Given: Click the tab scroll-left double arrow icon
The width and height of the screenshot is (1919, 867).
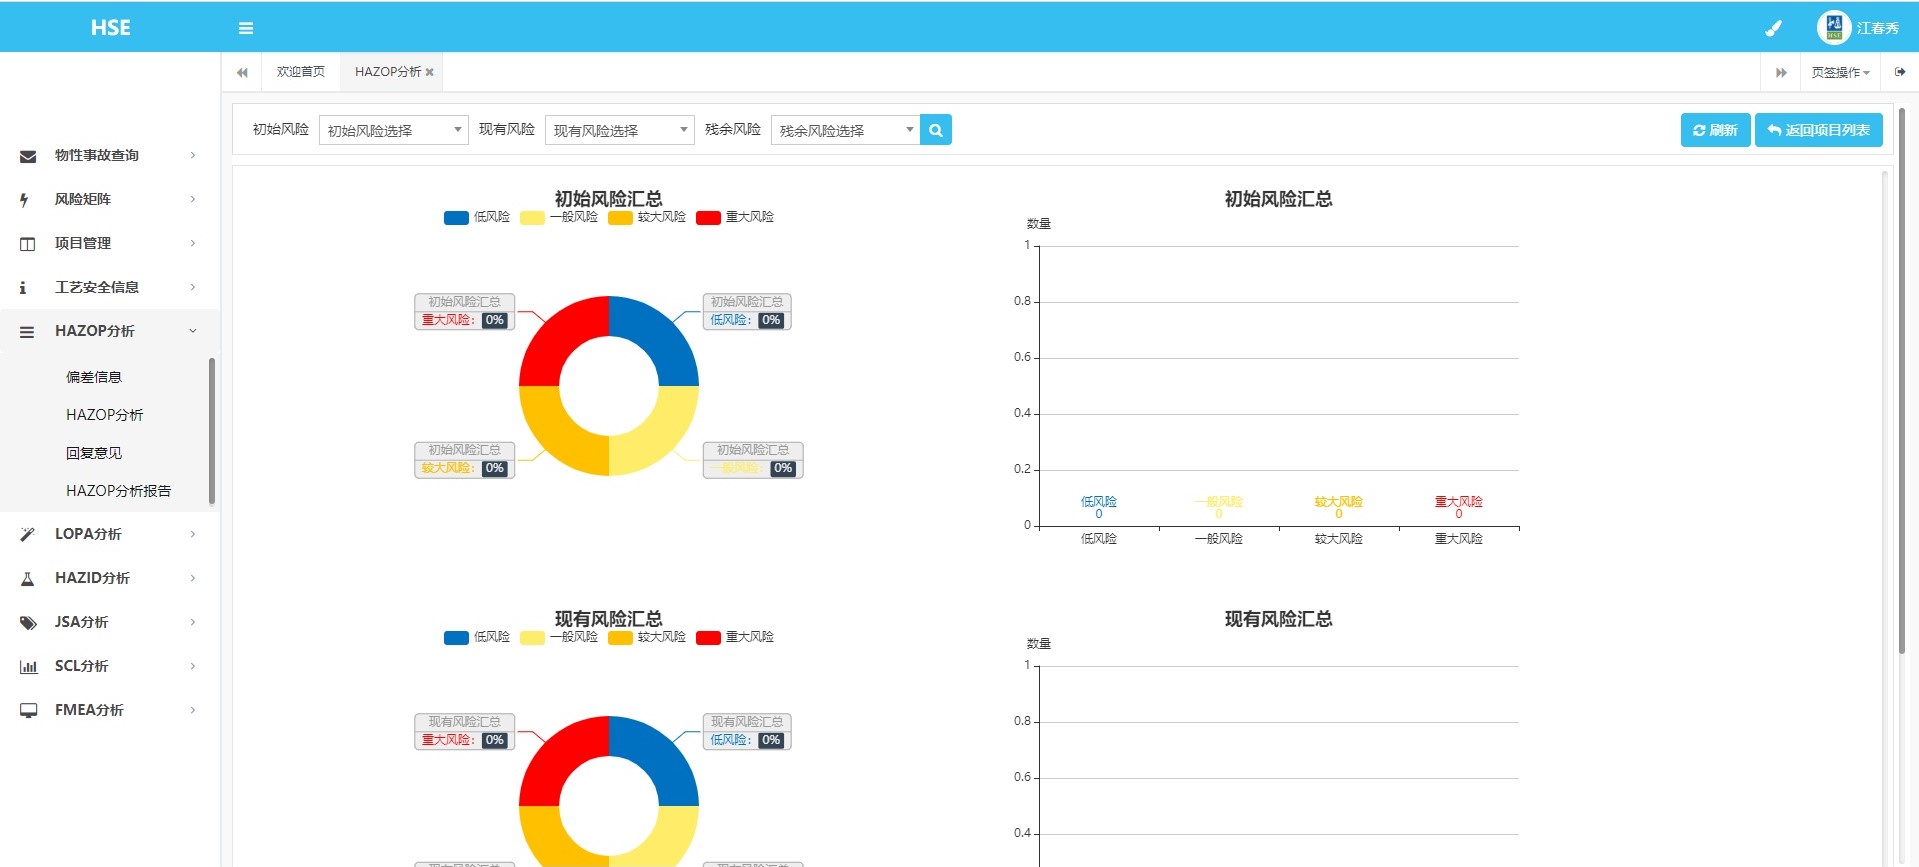Looking at the screenshot, I should click(242, 72).
